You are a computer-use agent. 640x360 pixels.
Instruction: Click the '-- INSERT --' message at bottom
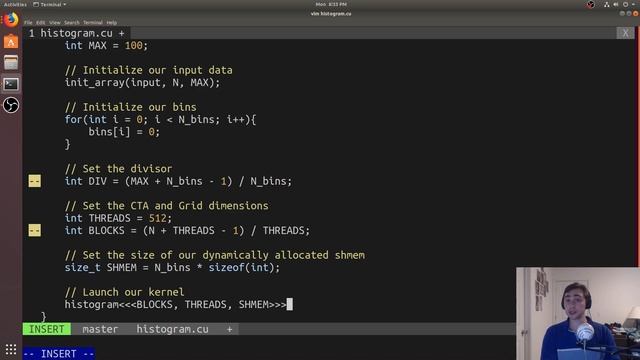pyautogui.click(x=59, y=353)
